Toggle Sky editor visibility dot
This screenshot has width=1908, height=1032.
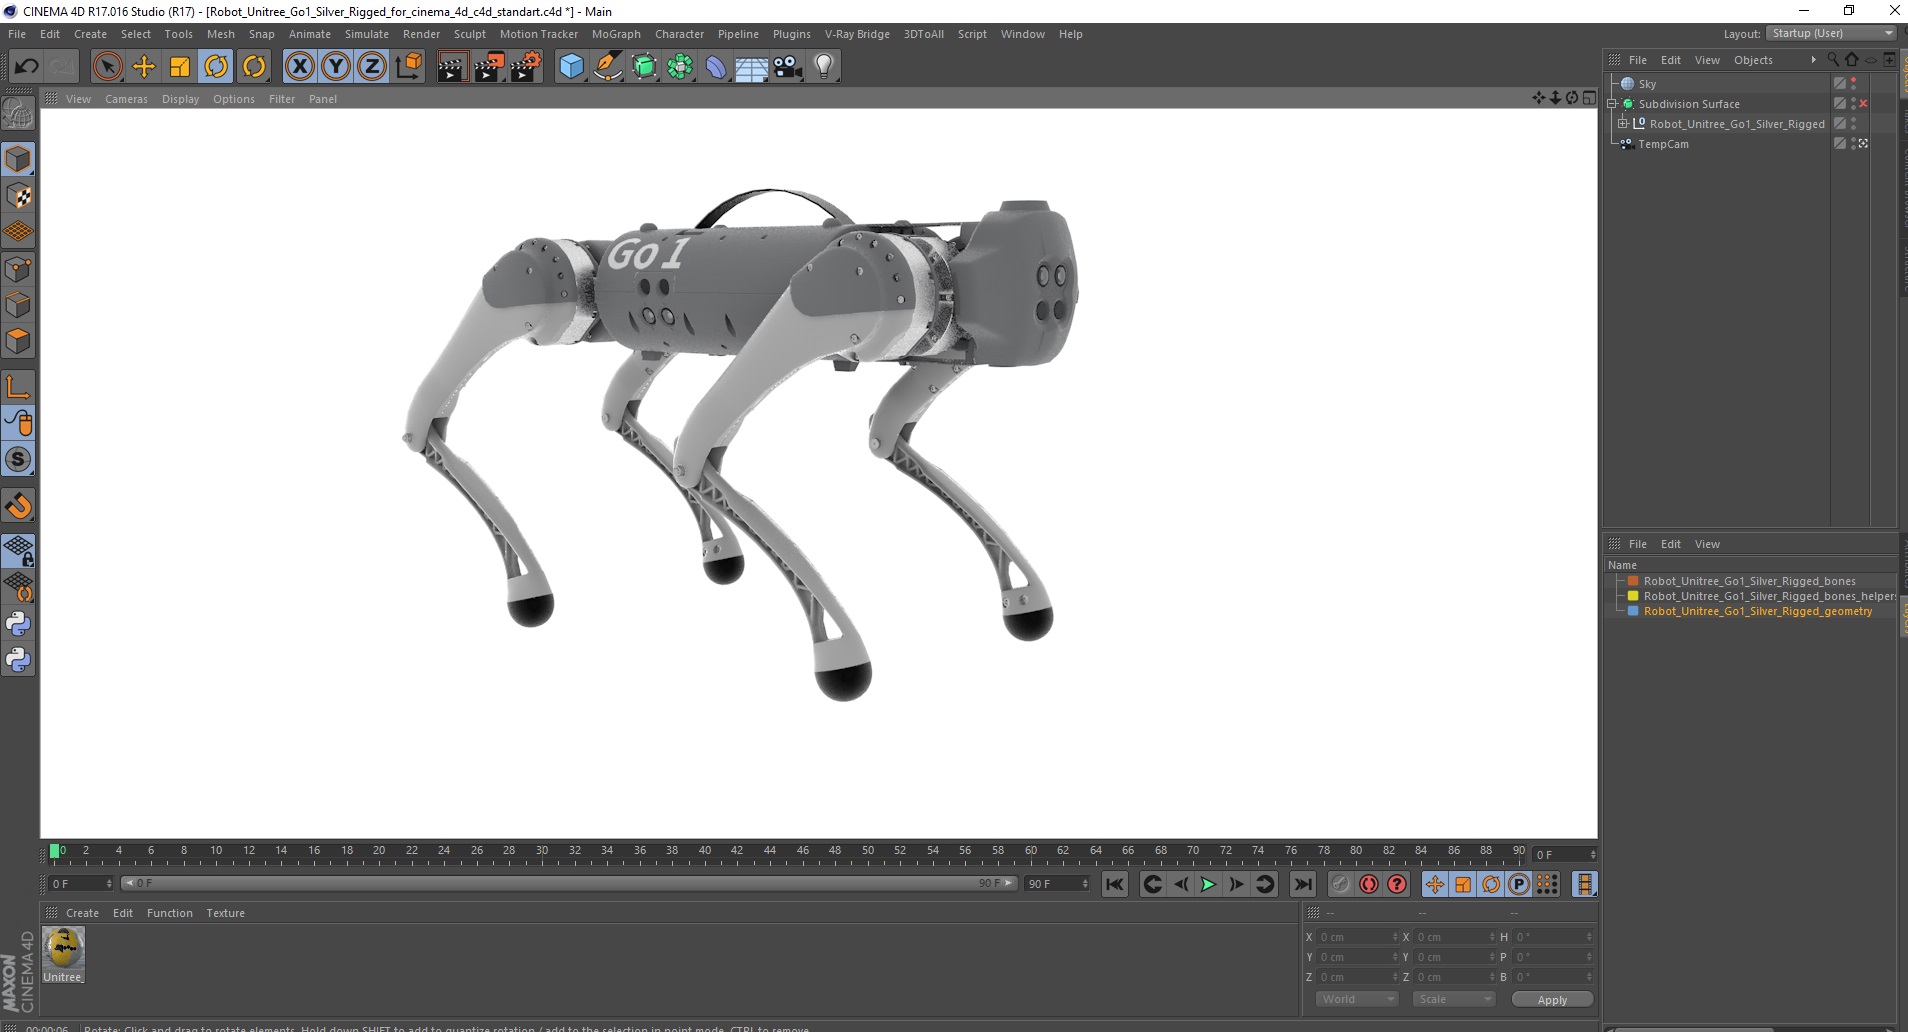(x=1853, y=80)
